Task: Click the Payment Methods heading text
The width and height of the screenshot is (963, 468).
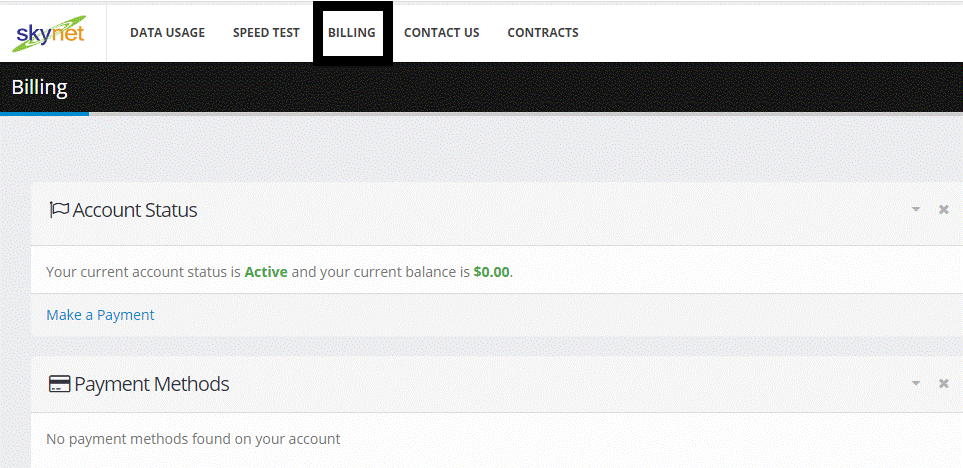Action: (152, 384)
